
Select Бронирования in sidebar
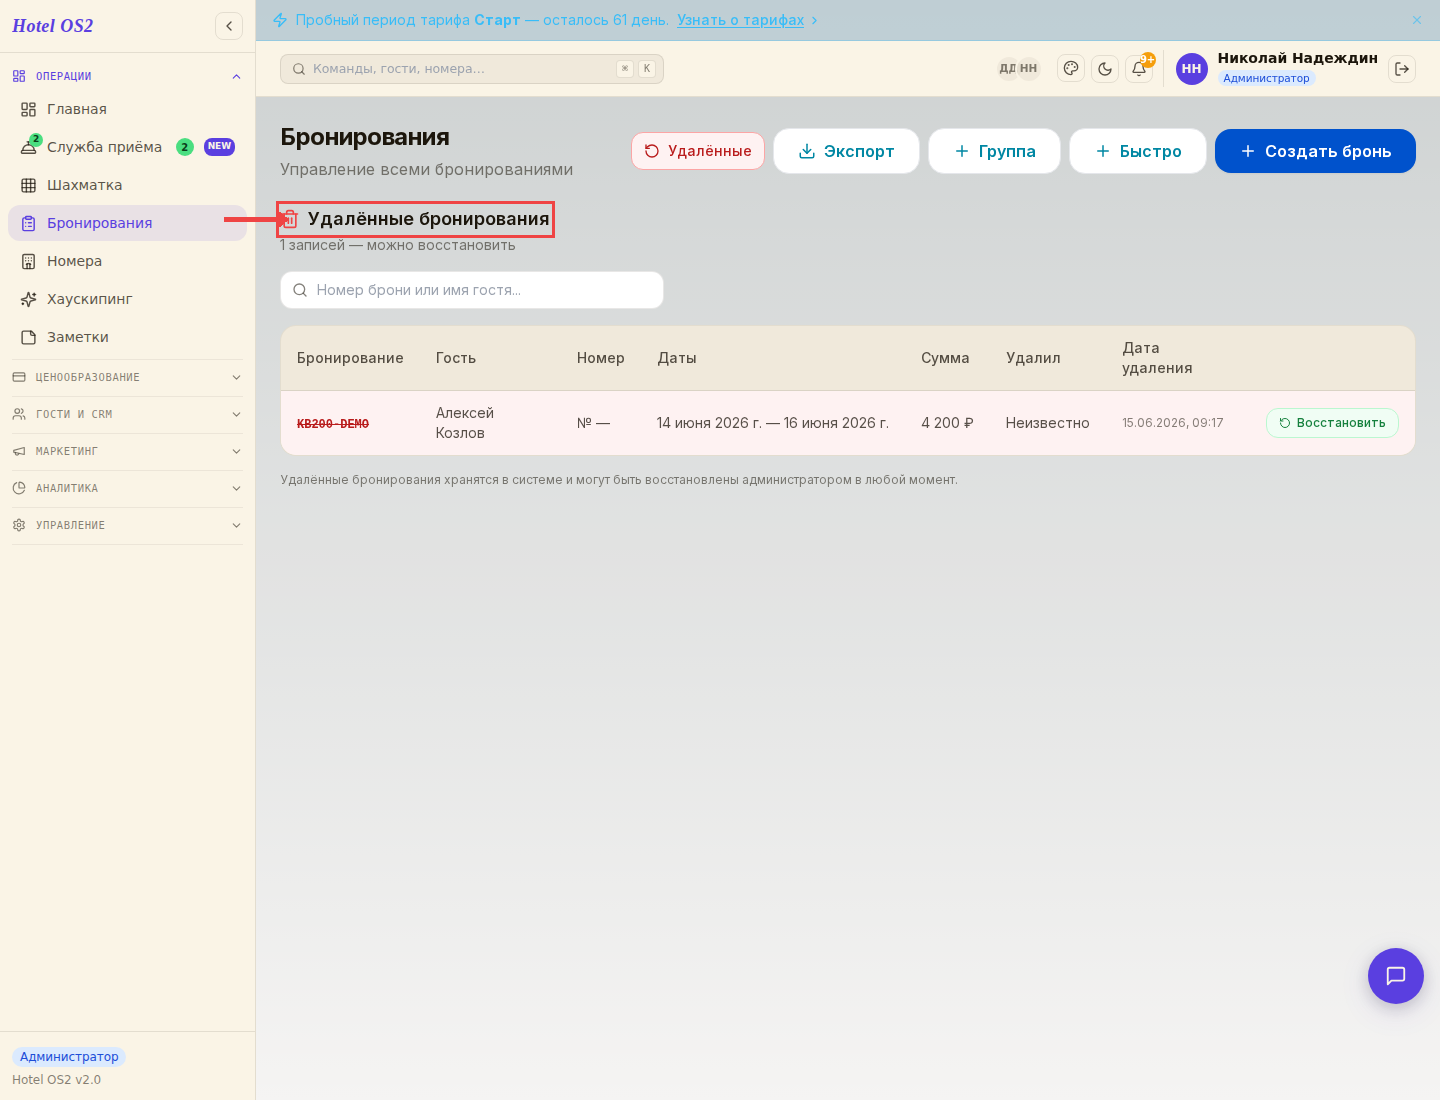pyautogui.click(x=128, y=223)
